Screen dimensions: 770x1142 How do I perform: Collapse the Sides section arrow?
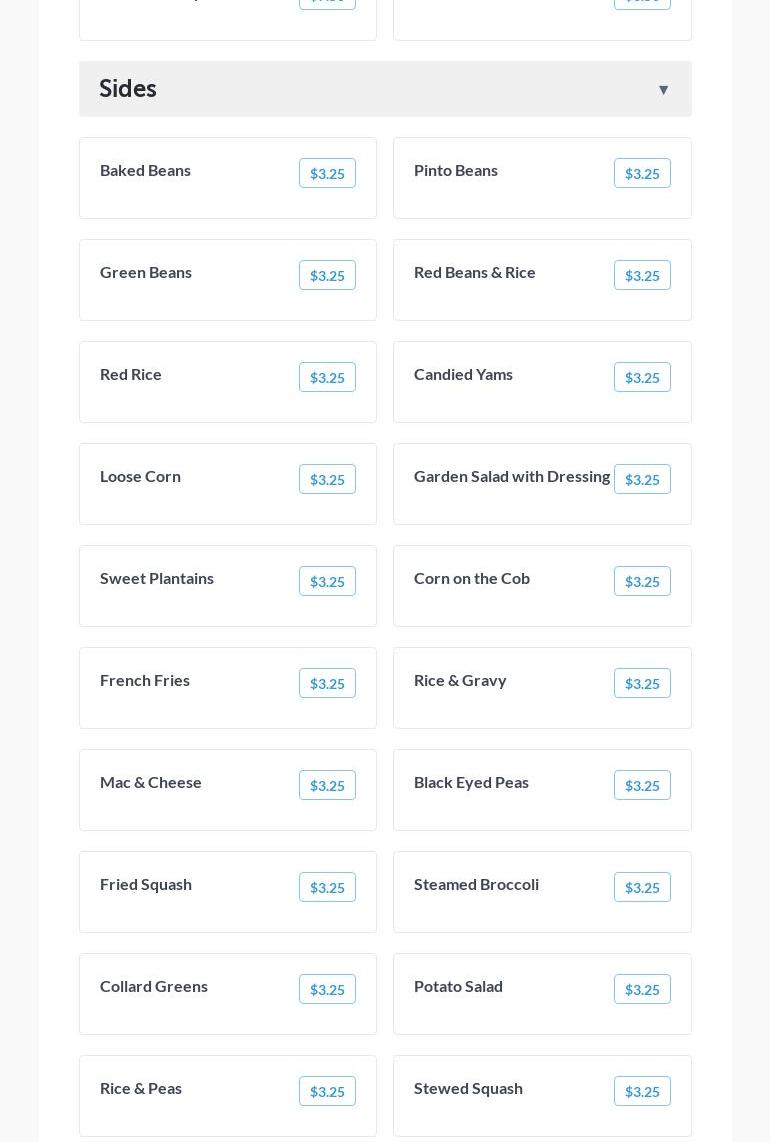coord(663,90)
